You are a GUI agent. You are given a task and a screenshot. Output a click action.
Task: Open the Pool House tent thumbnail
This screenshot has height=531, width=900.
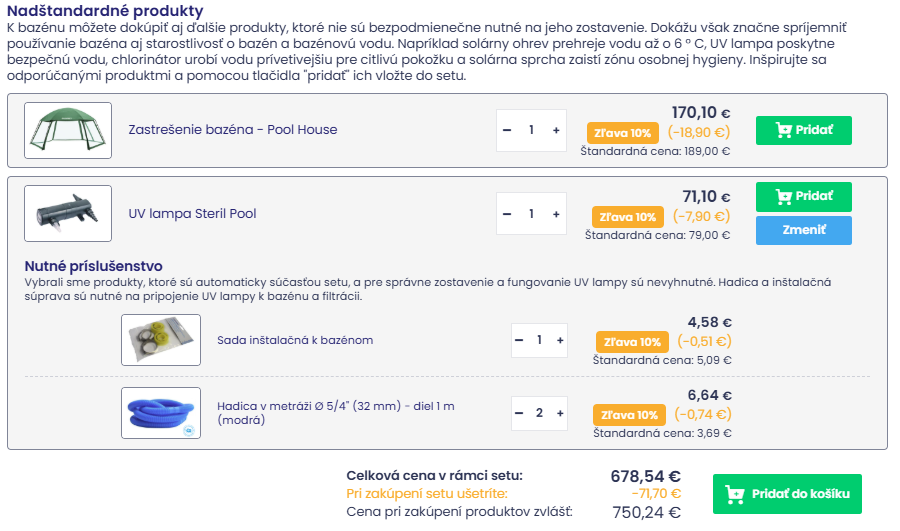click(x=68, y=130)
